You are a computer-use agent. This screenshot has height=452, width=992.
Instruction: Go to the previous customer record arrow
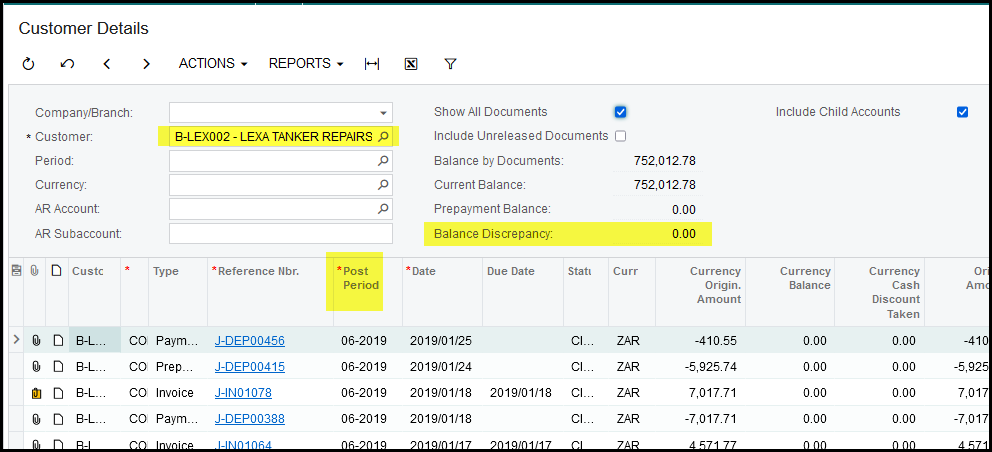tap(107, 64)
